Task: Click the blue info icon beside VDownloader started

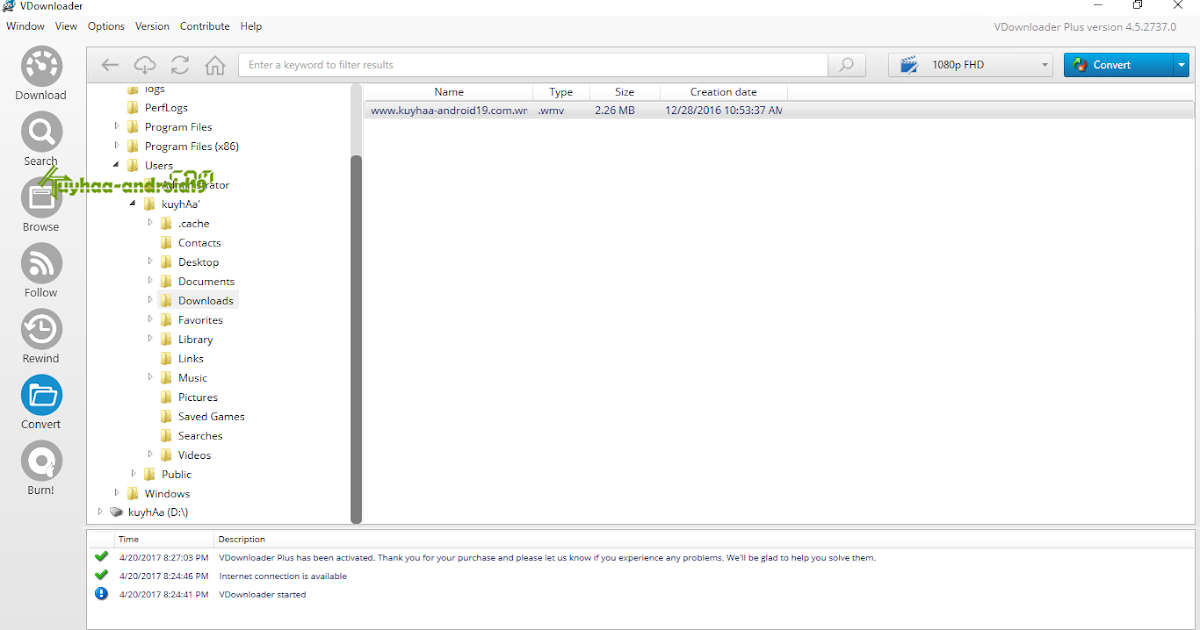Action: (x=101, y=594)
